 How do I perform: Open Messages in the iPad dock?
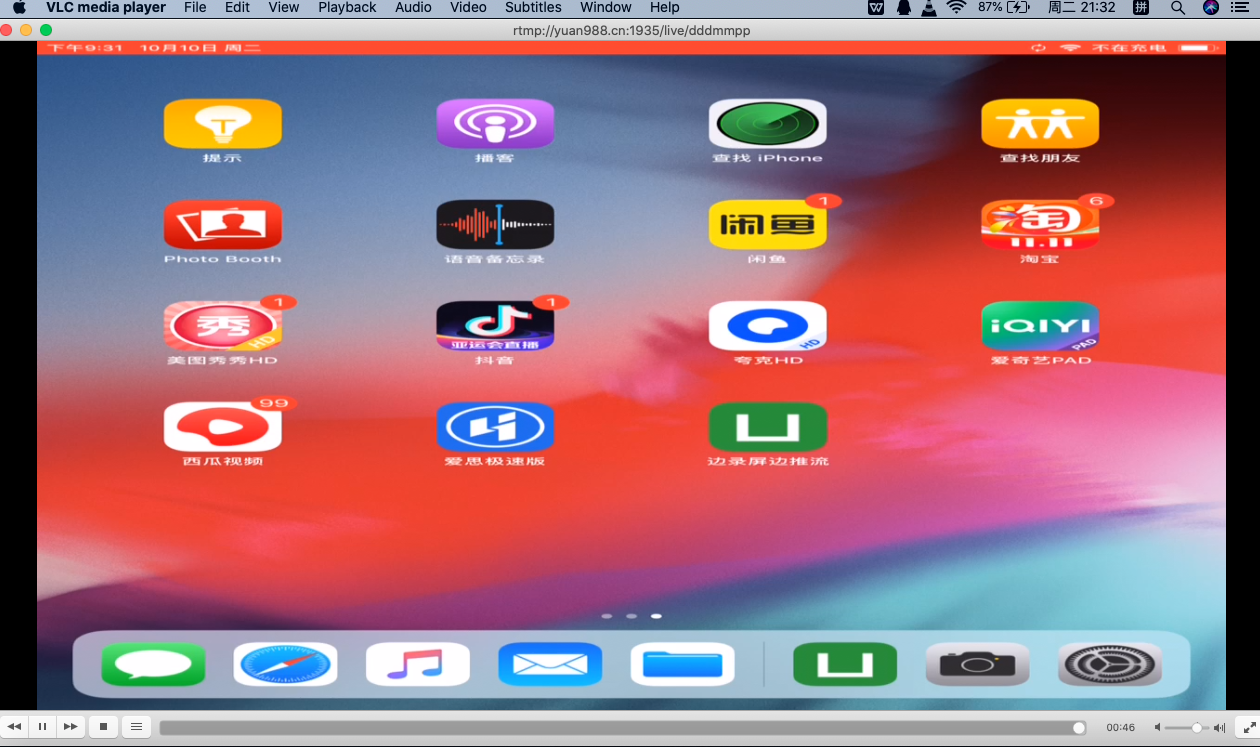(x=153, y=664)
